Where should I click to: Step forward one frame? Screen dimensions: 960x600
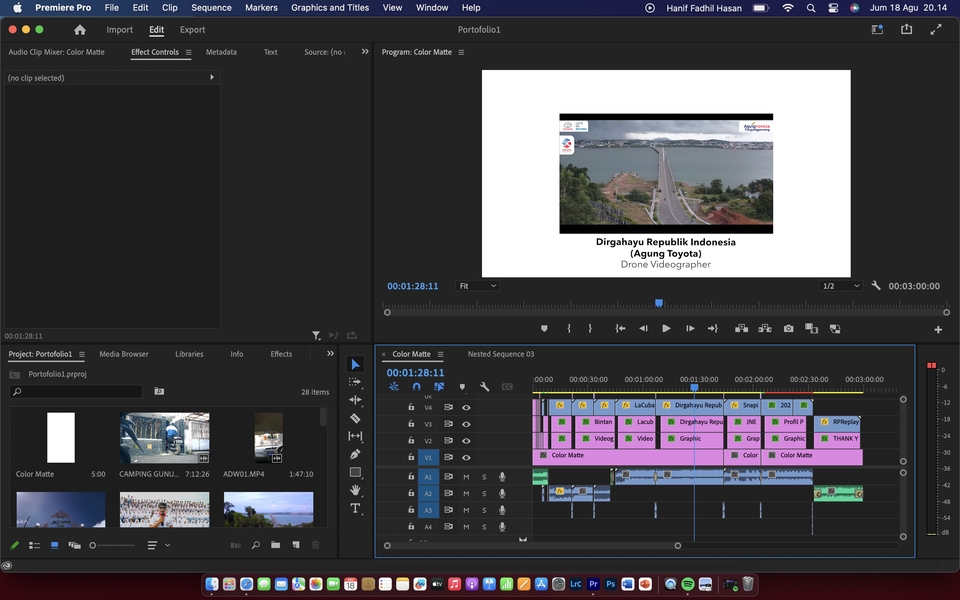[690, 329]
